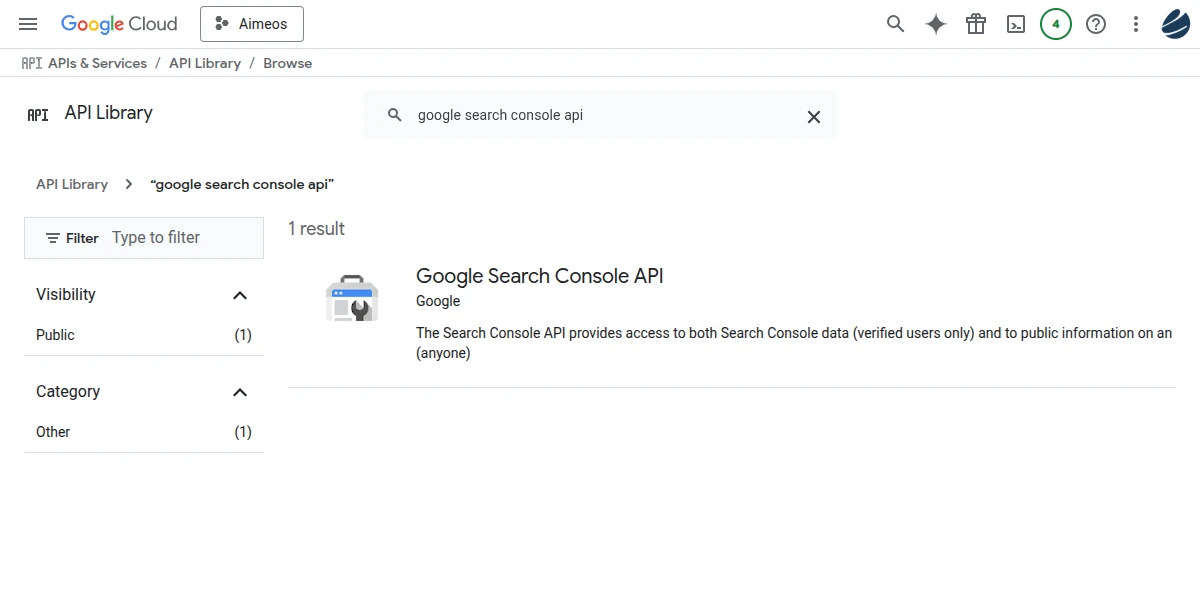Collapse the Category filter section
Viewport: 1200px width, 600px height.
coord(240,392)
